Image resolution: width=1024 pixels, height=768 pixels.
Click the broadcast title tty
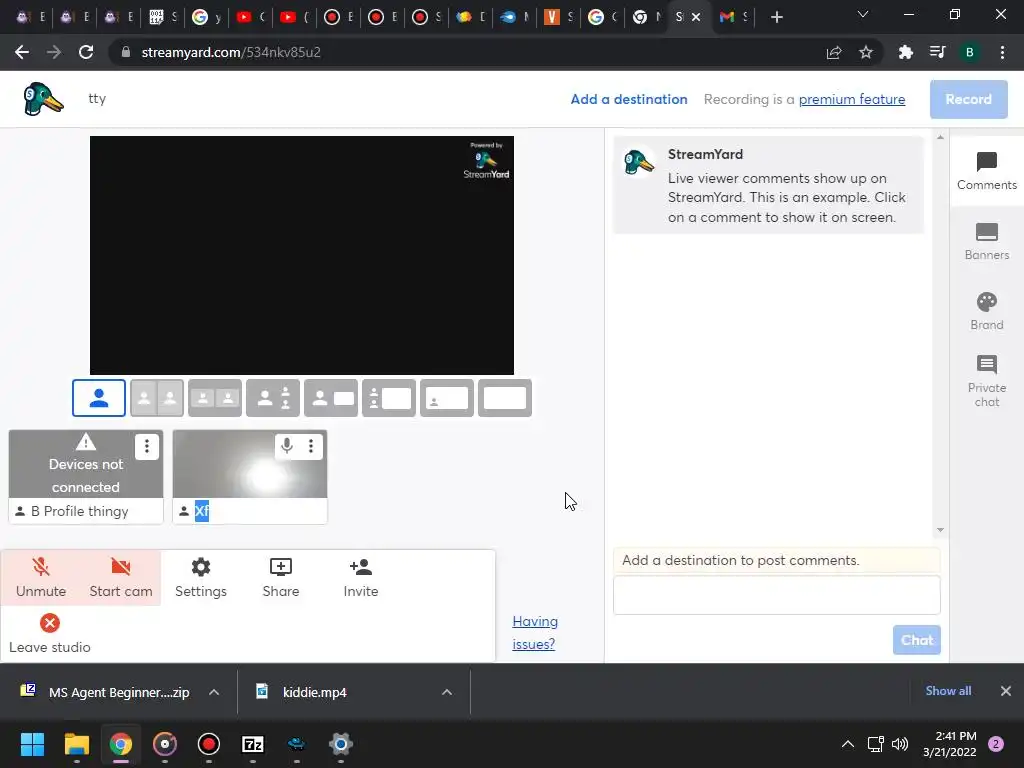pyautogui.click(x=97, y=99)
